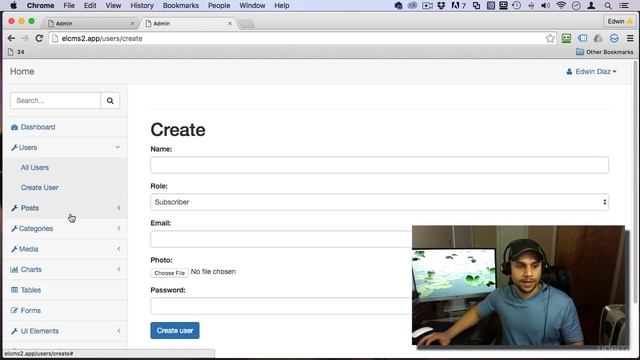This screenshot has width=640, height=360.
Task: Open the Edwin Diaz user dropdown
Action: 591,71
